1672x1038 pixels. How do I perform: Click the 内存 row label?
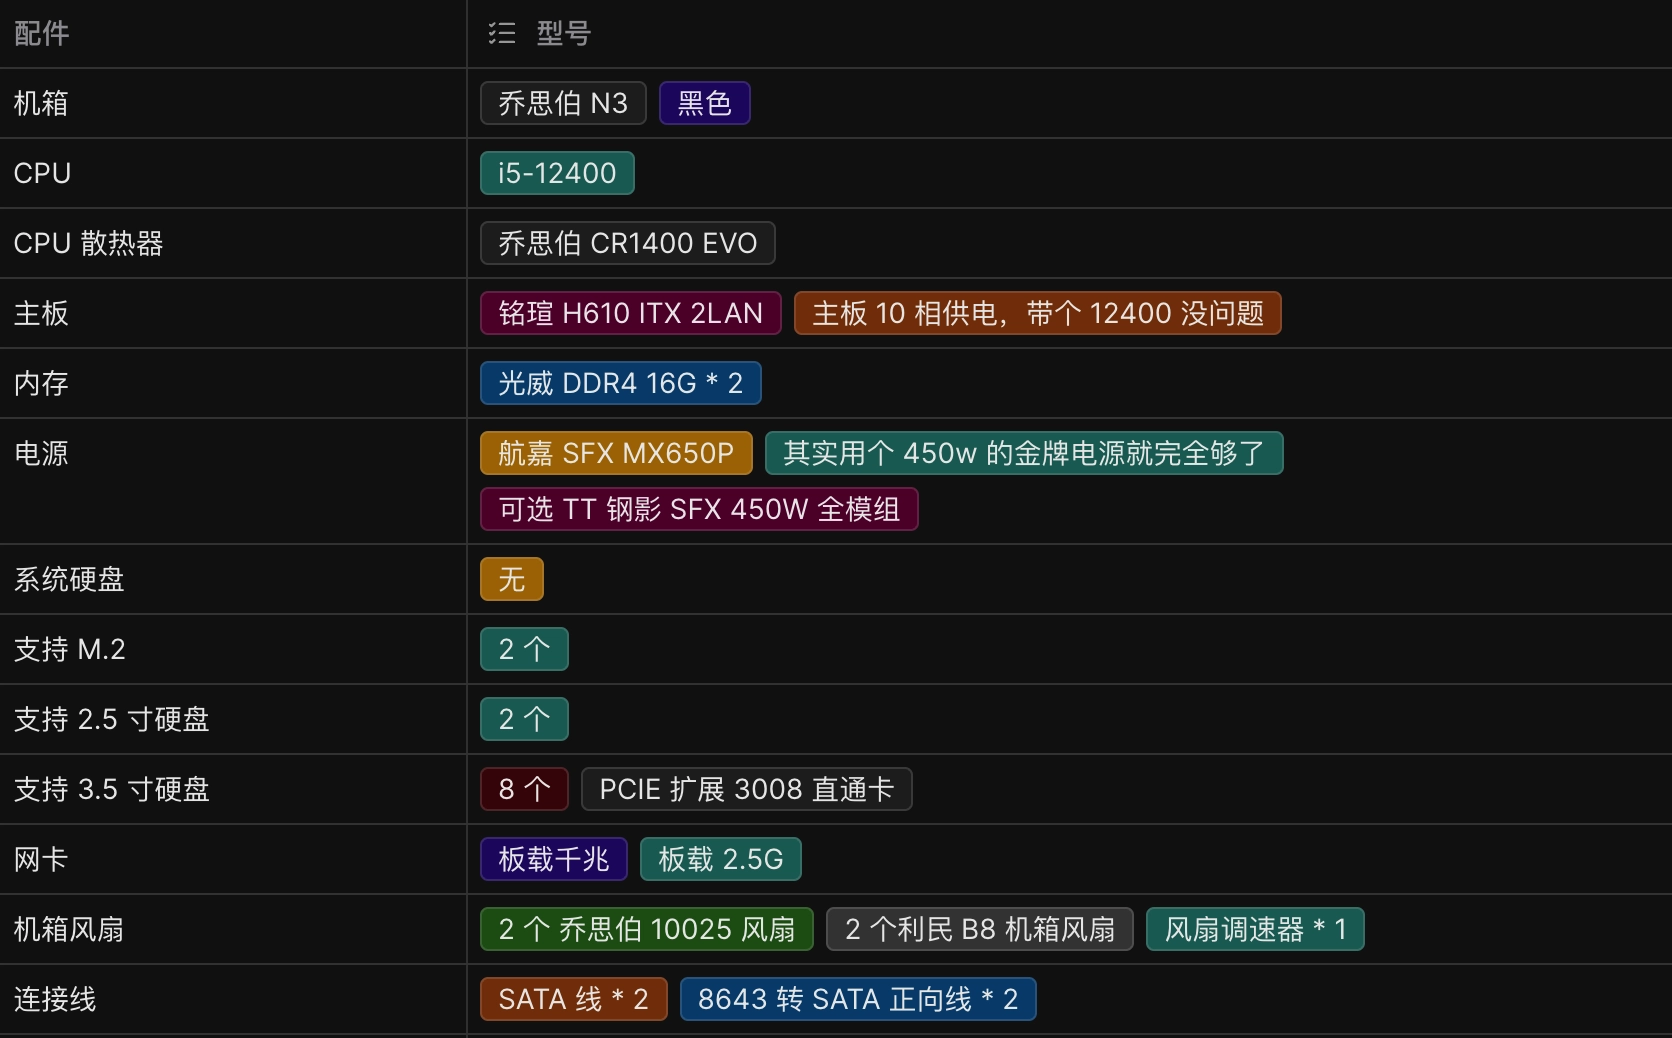41,383
